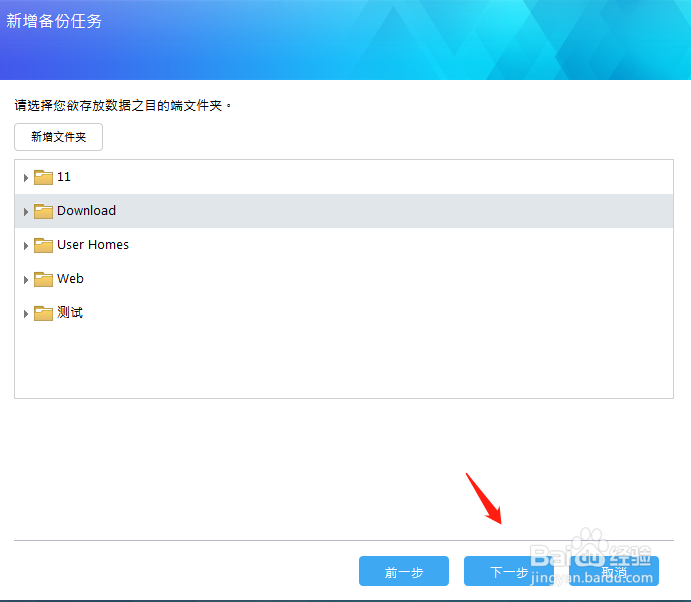Image resolution: width=691 pixels, height=602 pixels.
Task: Proceed with the 下一步 button
Action: 509,571
